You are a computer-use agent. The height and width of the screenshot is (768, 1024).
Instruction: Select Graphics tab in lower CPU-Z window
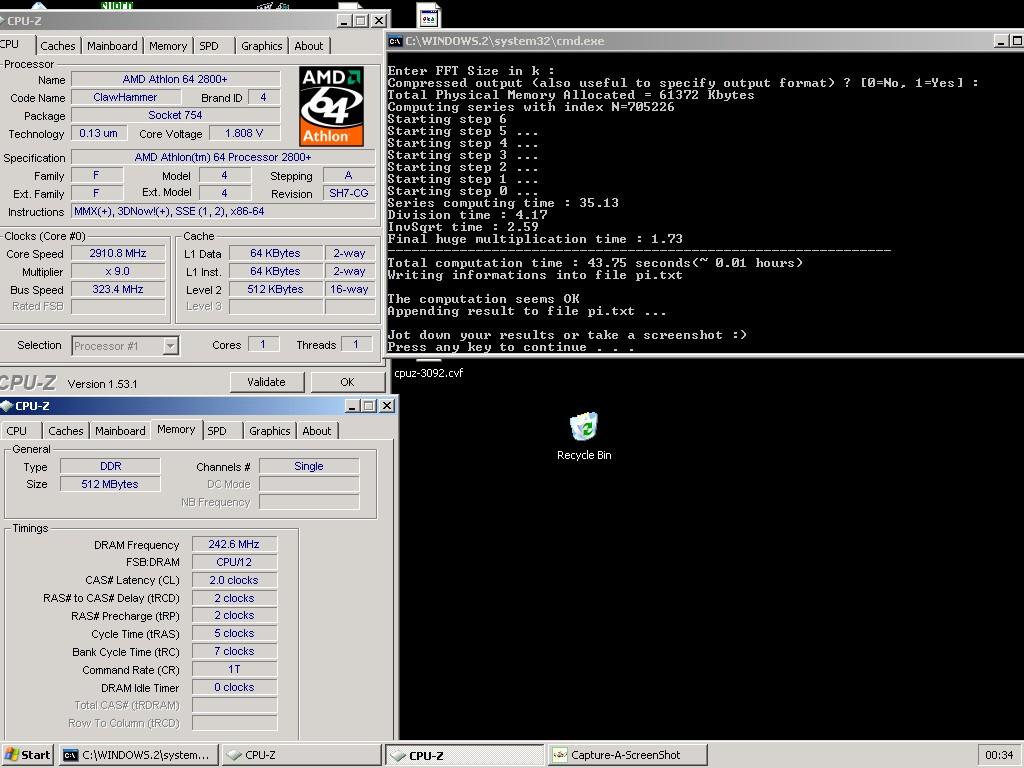coord(269,431)
